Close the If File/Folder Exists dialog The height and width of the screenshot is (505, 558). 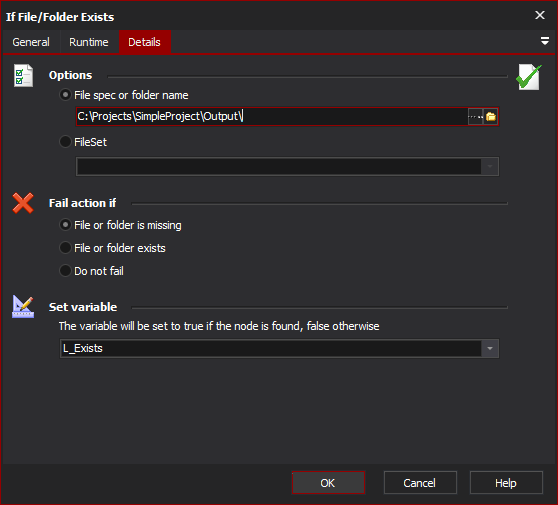coord(540,15)
